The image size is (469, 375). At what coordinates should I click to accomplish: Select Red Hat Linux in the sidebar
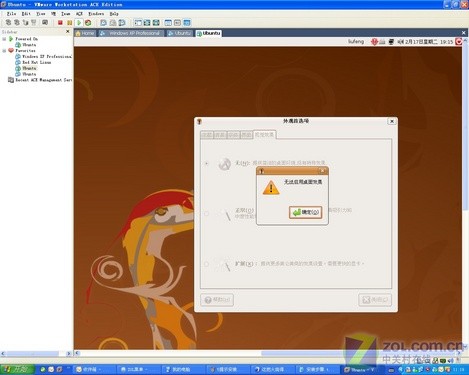pyautogui.click(x=33, y=62)
